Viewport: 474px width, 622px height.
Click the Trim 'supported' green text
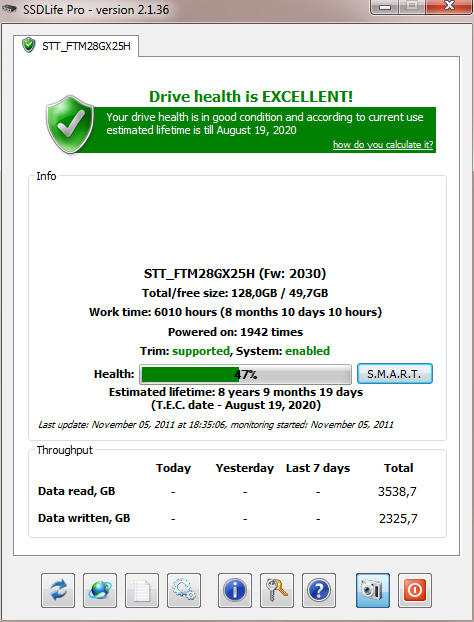pos(201,351)
